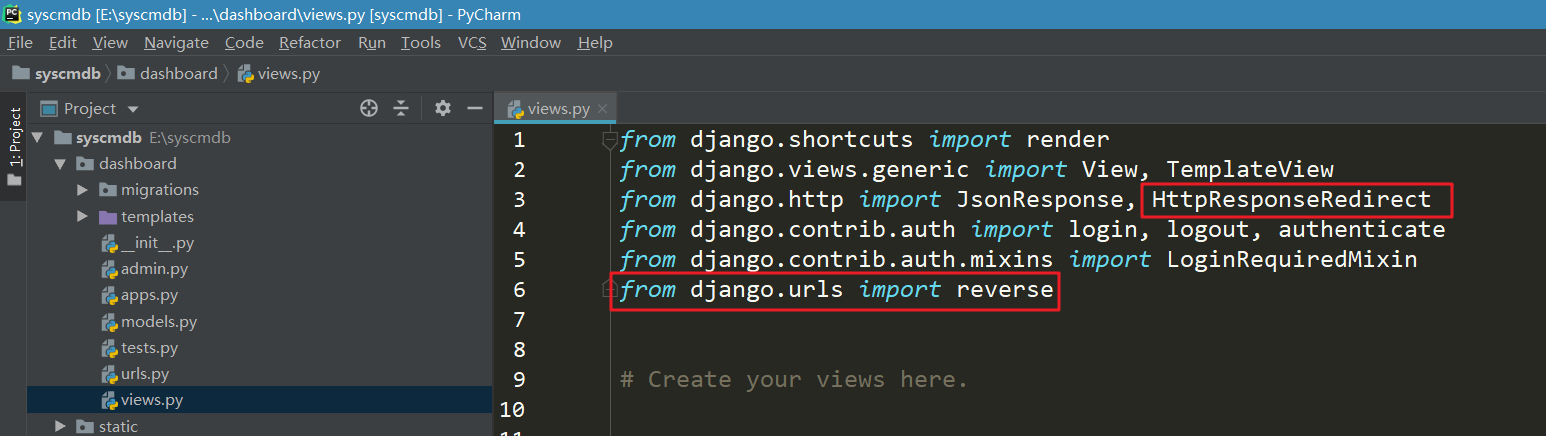Viewport: 1546px width, 436px height.
Task: Open Project panel settings gear
Action: coord(443,108)
